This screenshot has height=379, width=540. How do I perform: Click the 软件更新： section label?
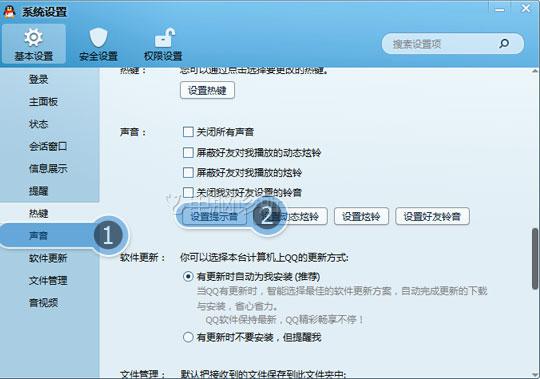[143, 257]
